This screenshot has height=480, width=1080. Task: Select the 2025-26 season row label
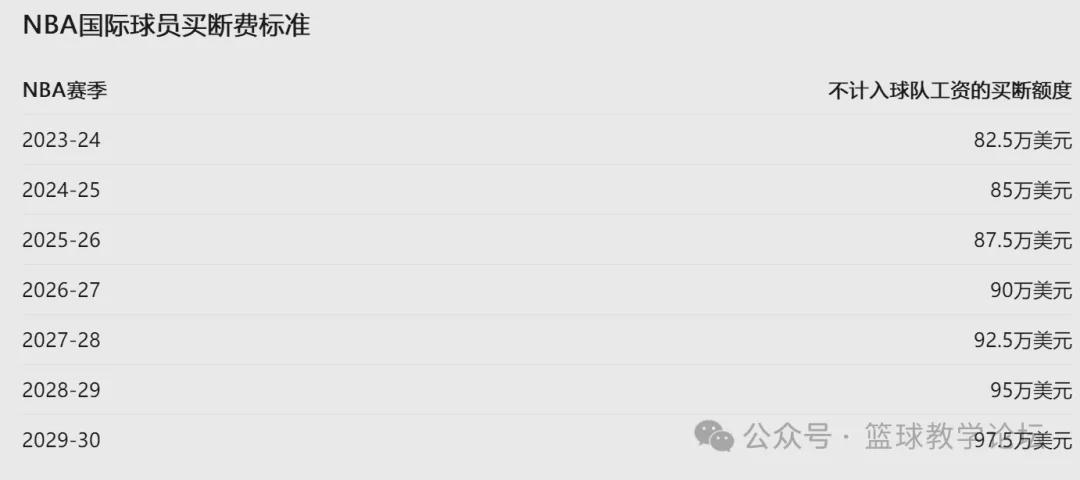coord(61,240)
